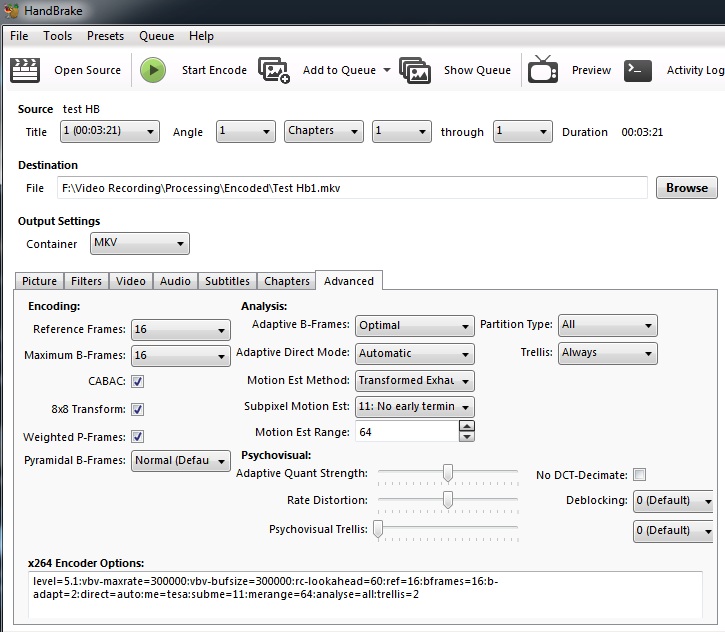Click the Activity Log terminal icon

(638, 71)
